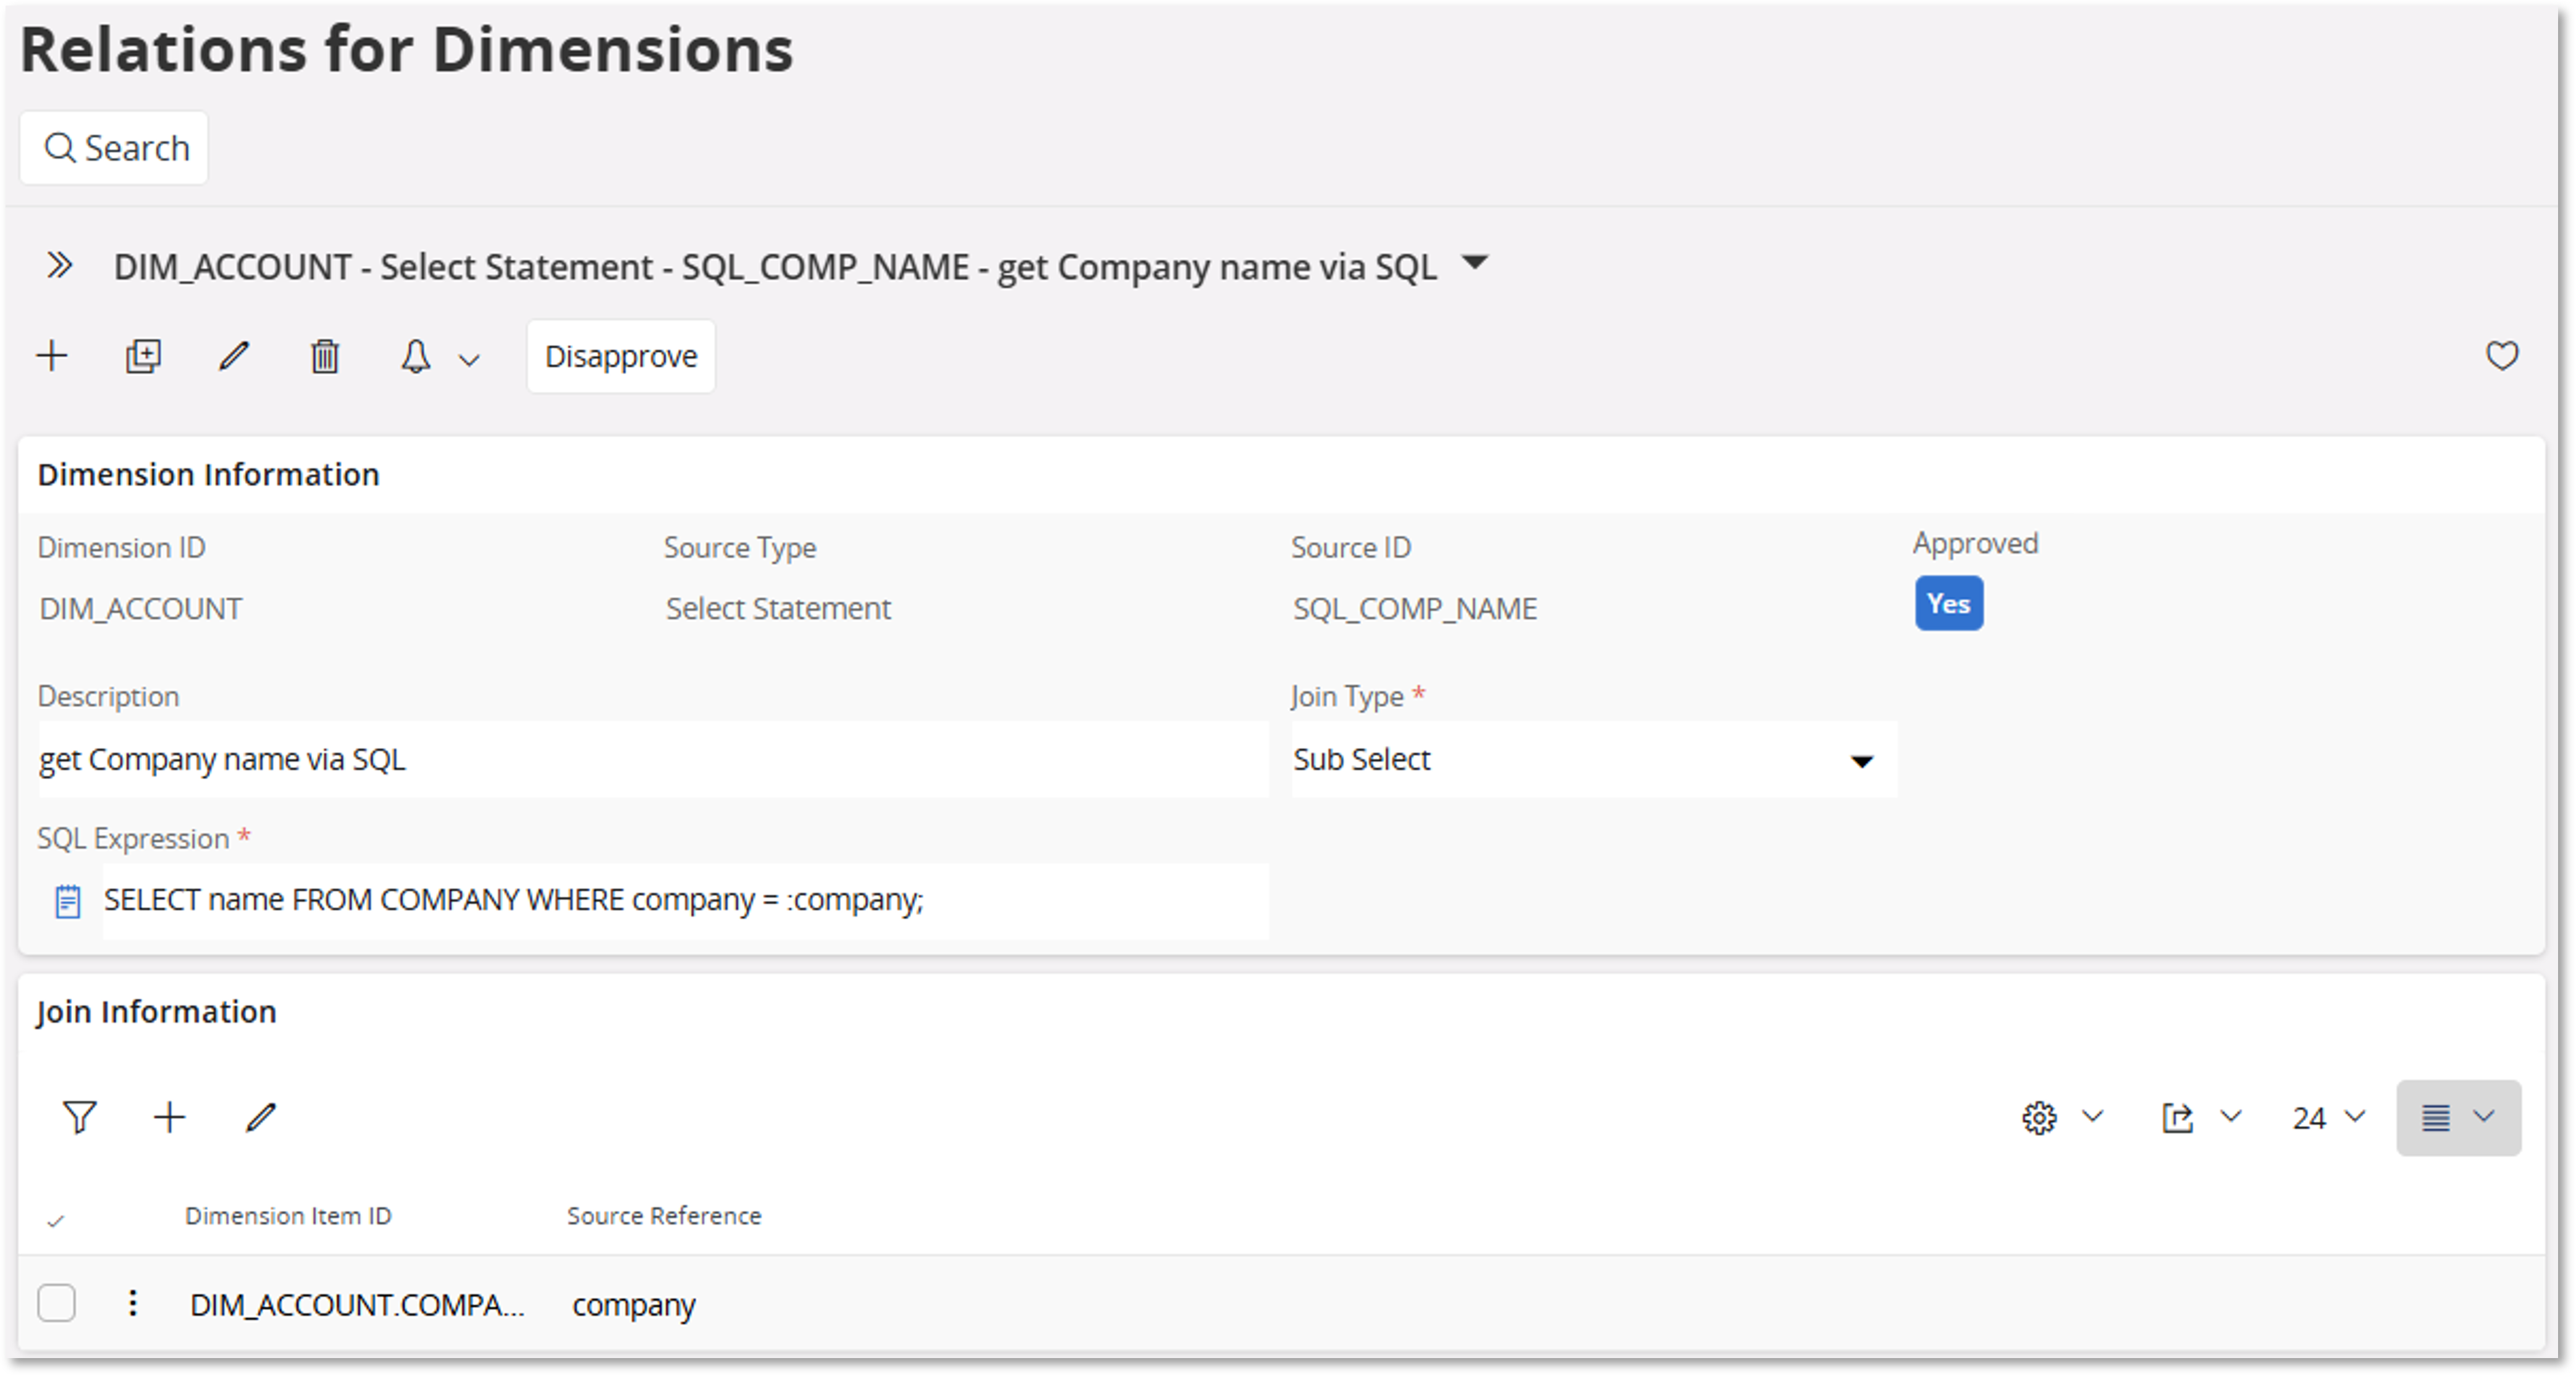Open the filter in Join Information
Viewport: 2576px width, 1376px height.
click(80, 1118)
